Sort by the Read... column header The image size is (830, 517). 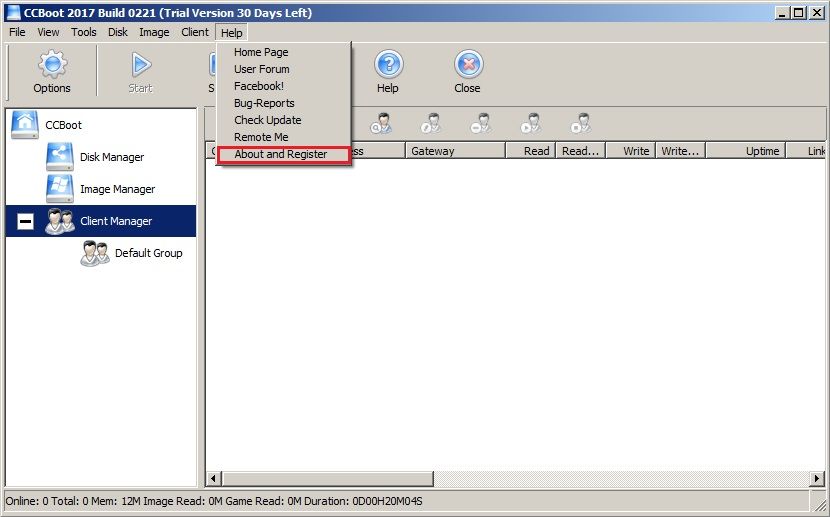click(581, 151)
